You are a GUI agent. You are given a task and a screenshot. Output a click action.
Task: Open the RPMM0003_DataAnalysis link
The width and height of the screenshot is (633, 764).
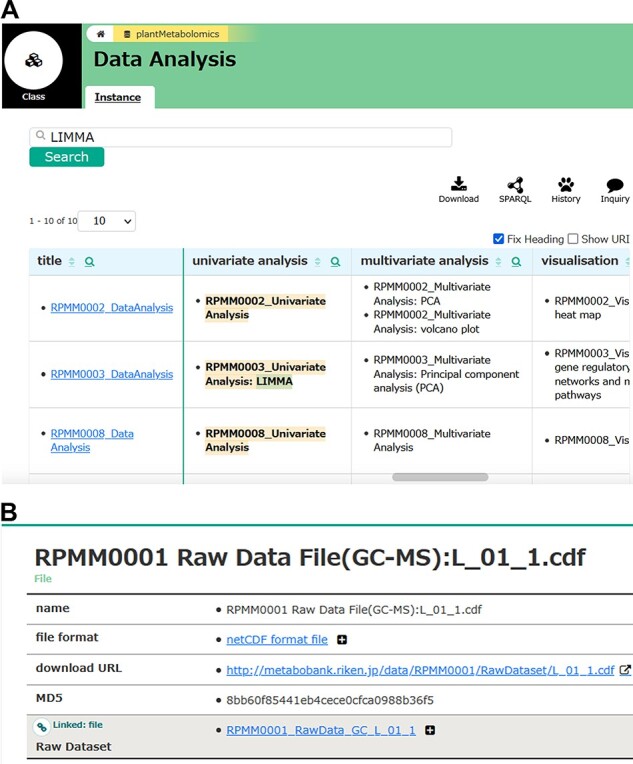[112, 374]
